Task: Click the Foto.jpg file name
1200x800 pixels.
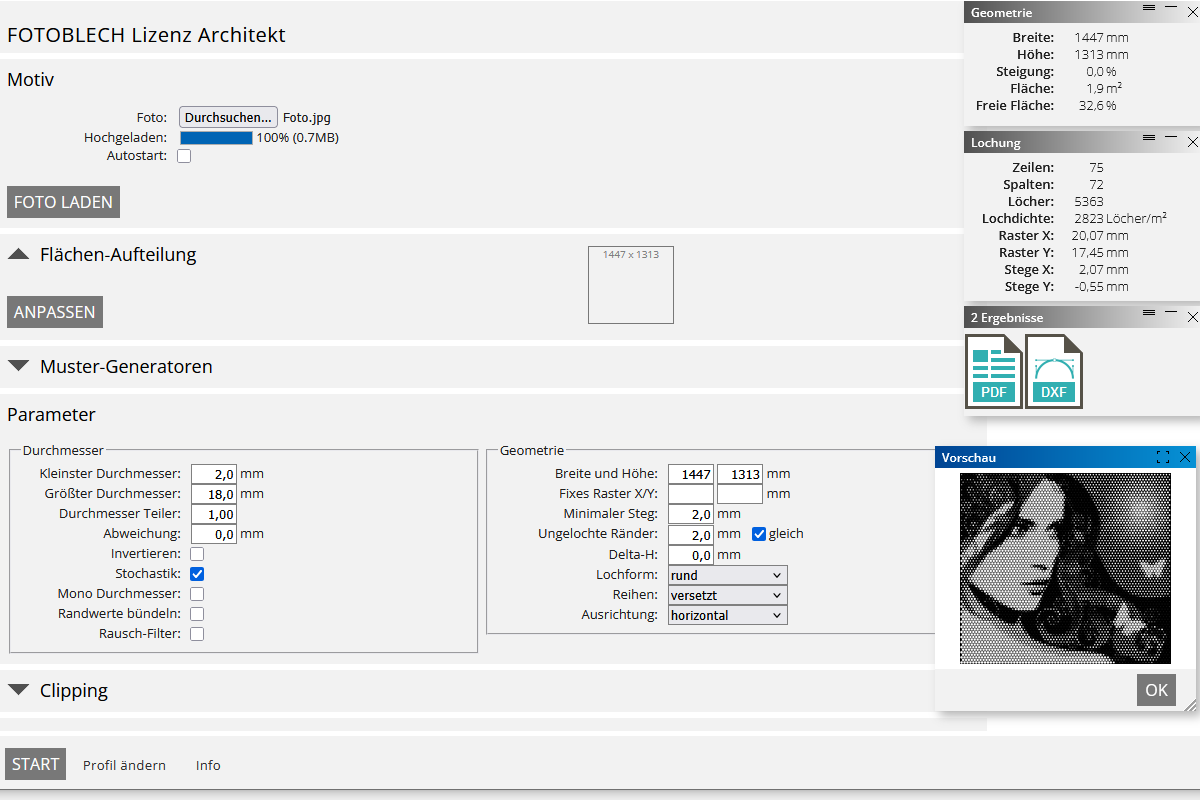Action: point(307,117)
